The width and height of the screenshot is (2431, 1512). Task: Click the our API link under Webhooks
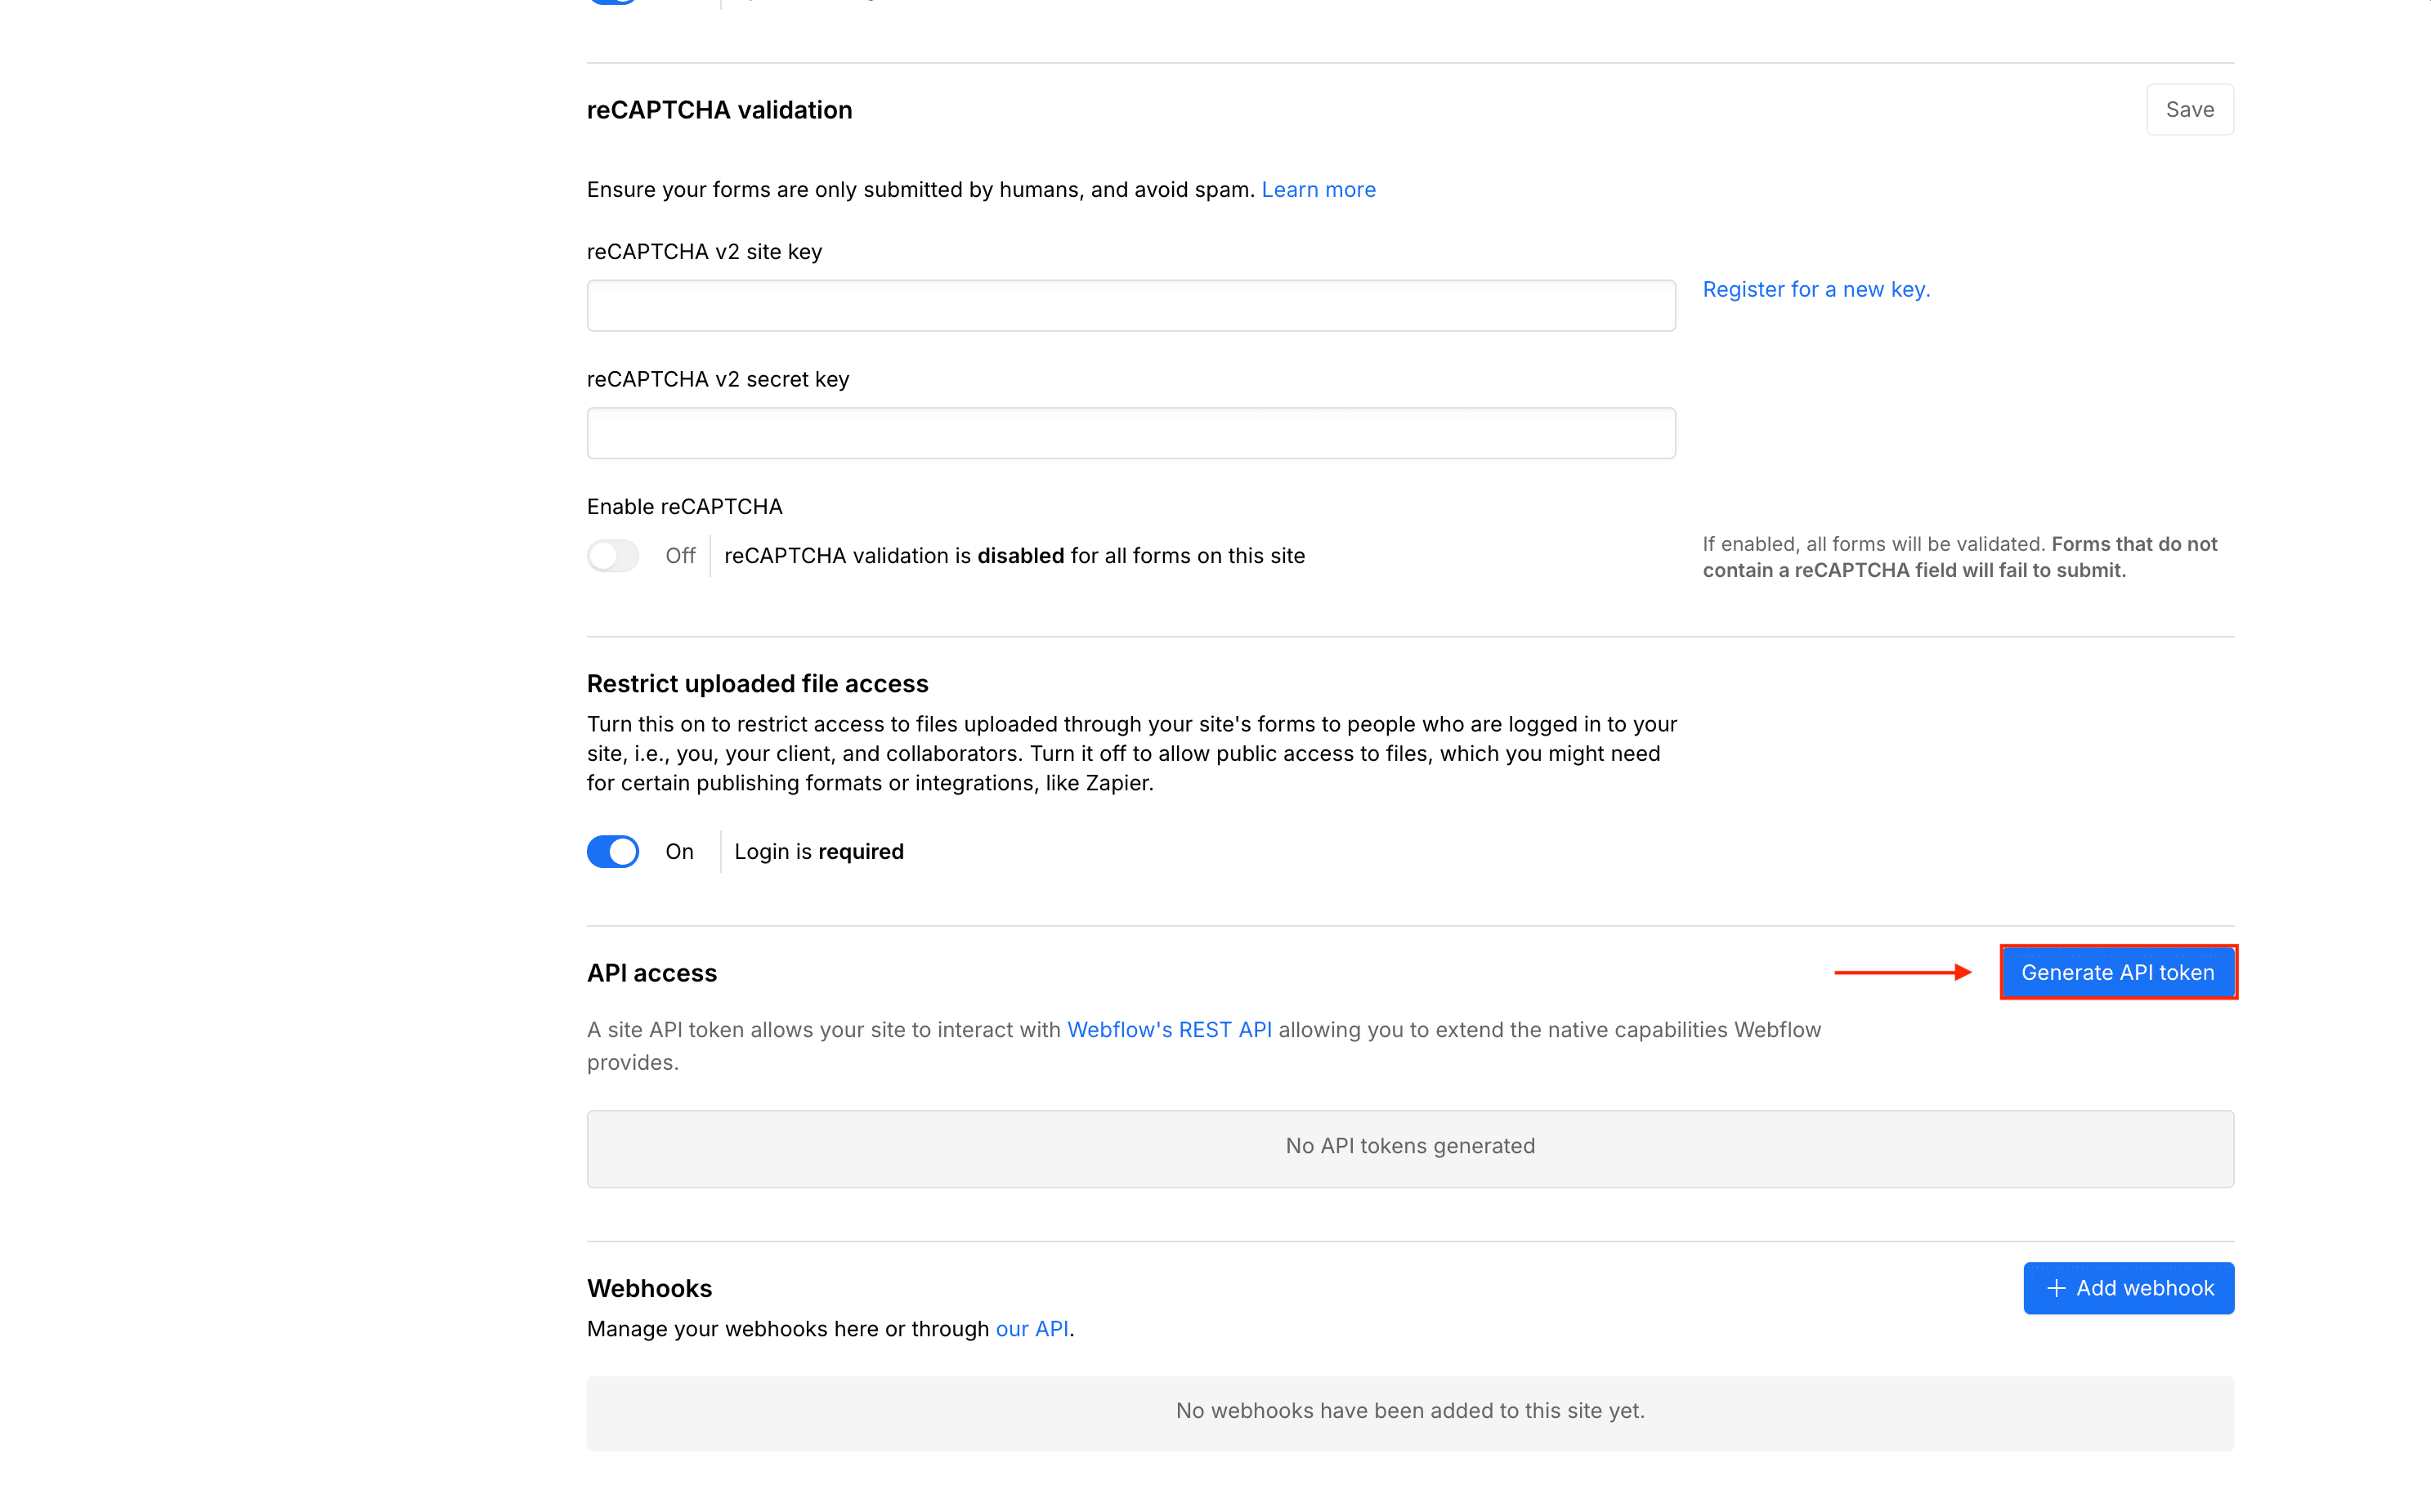1031,1328
